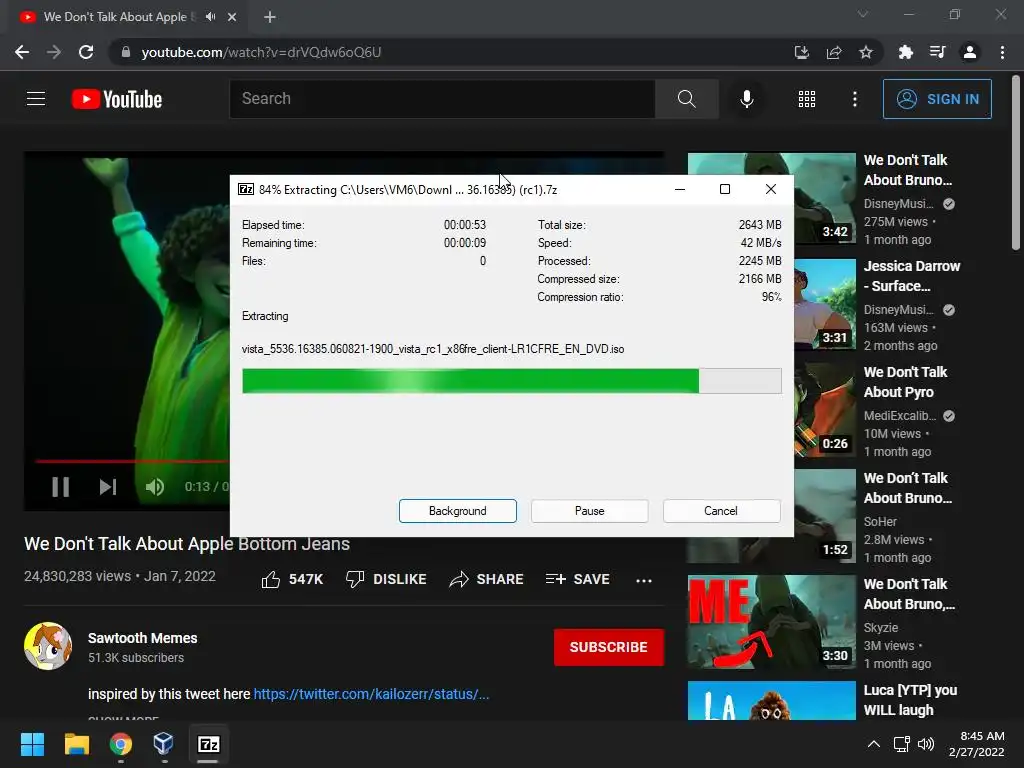Open We Don't Talk About Pyro video
1024x768 pixels.
point(905,382)
